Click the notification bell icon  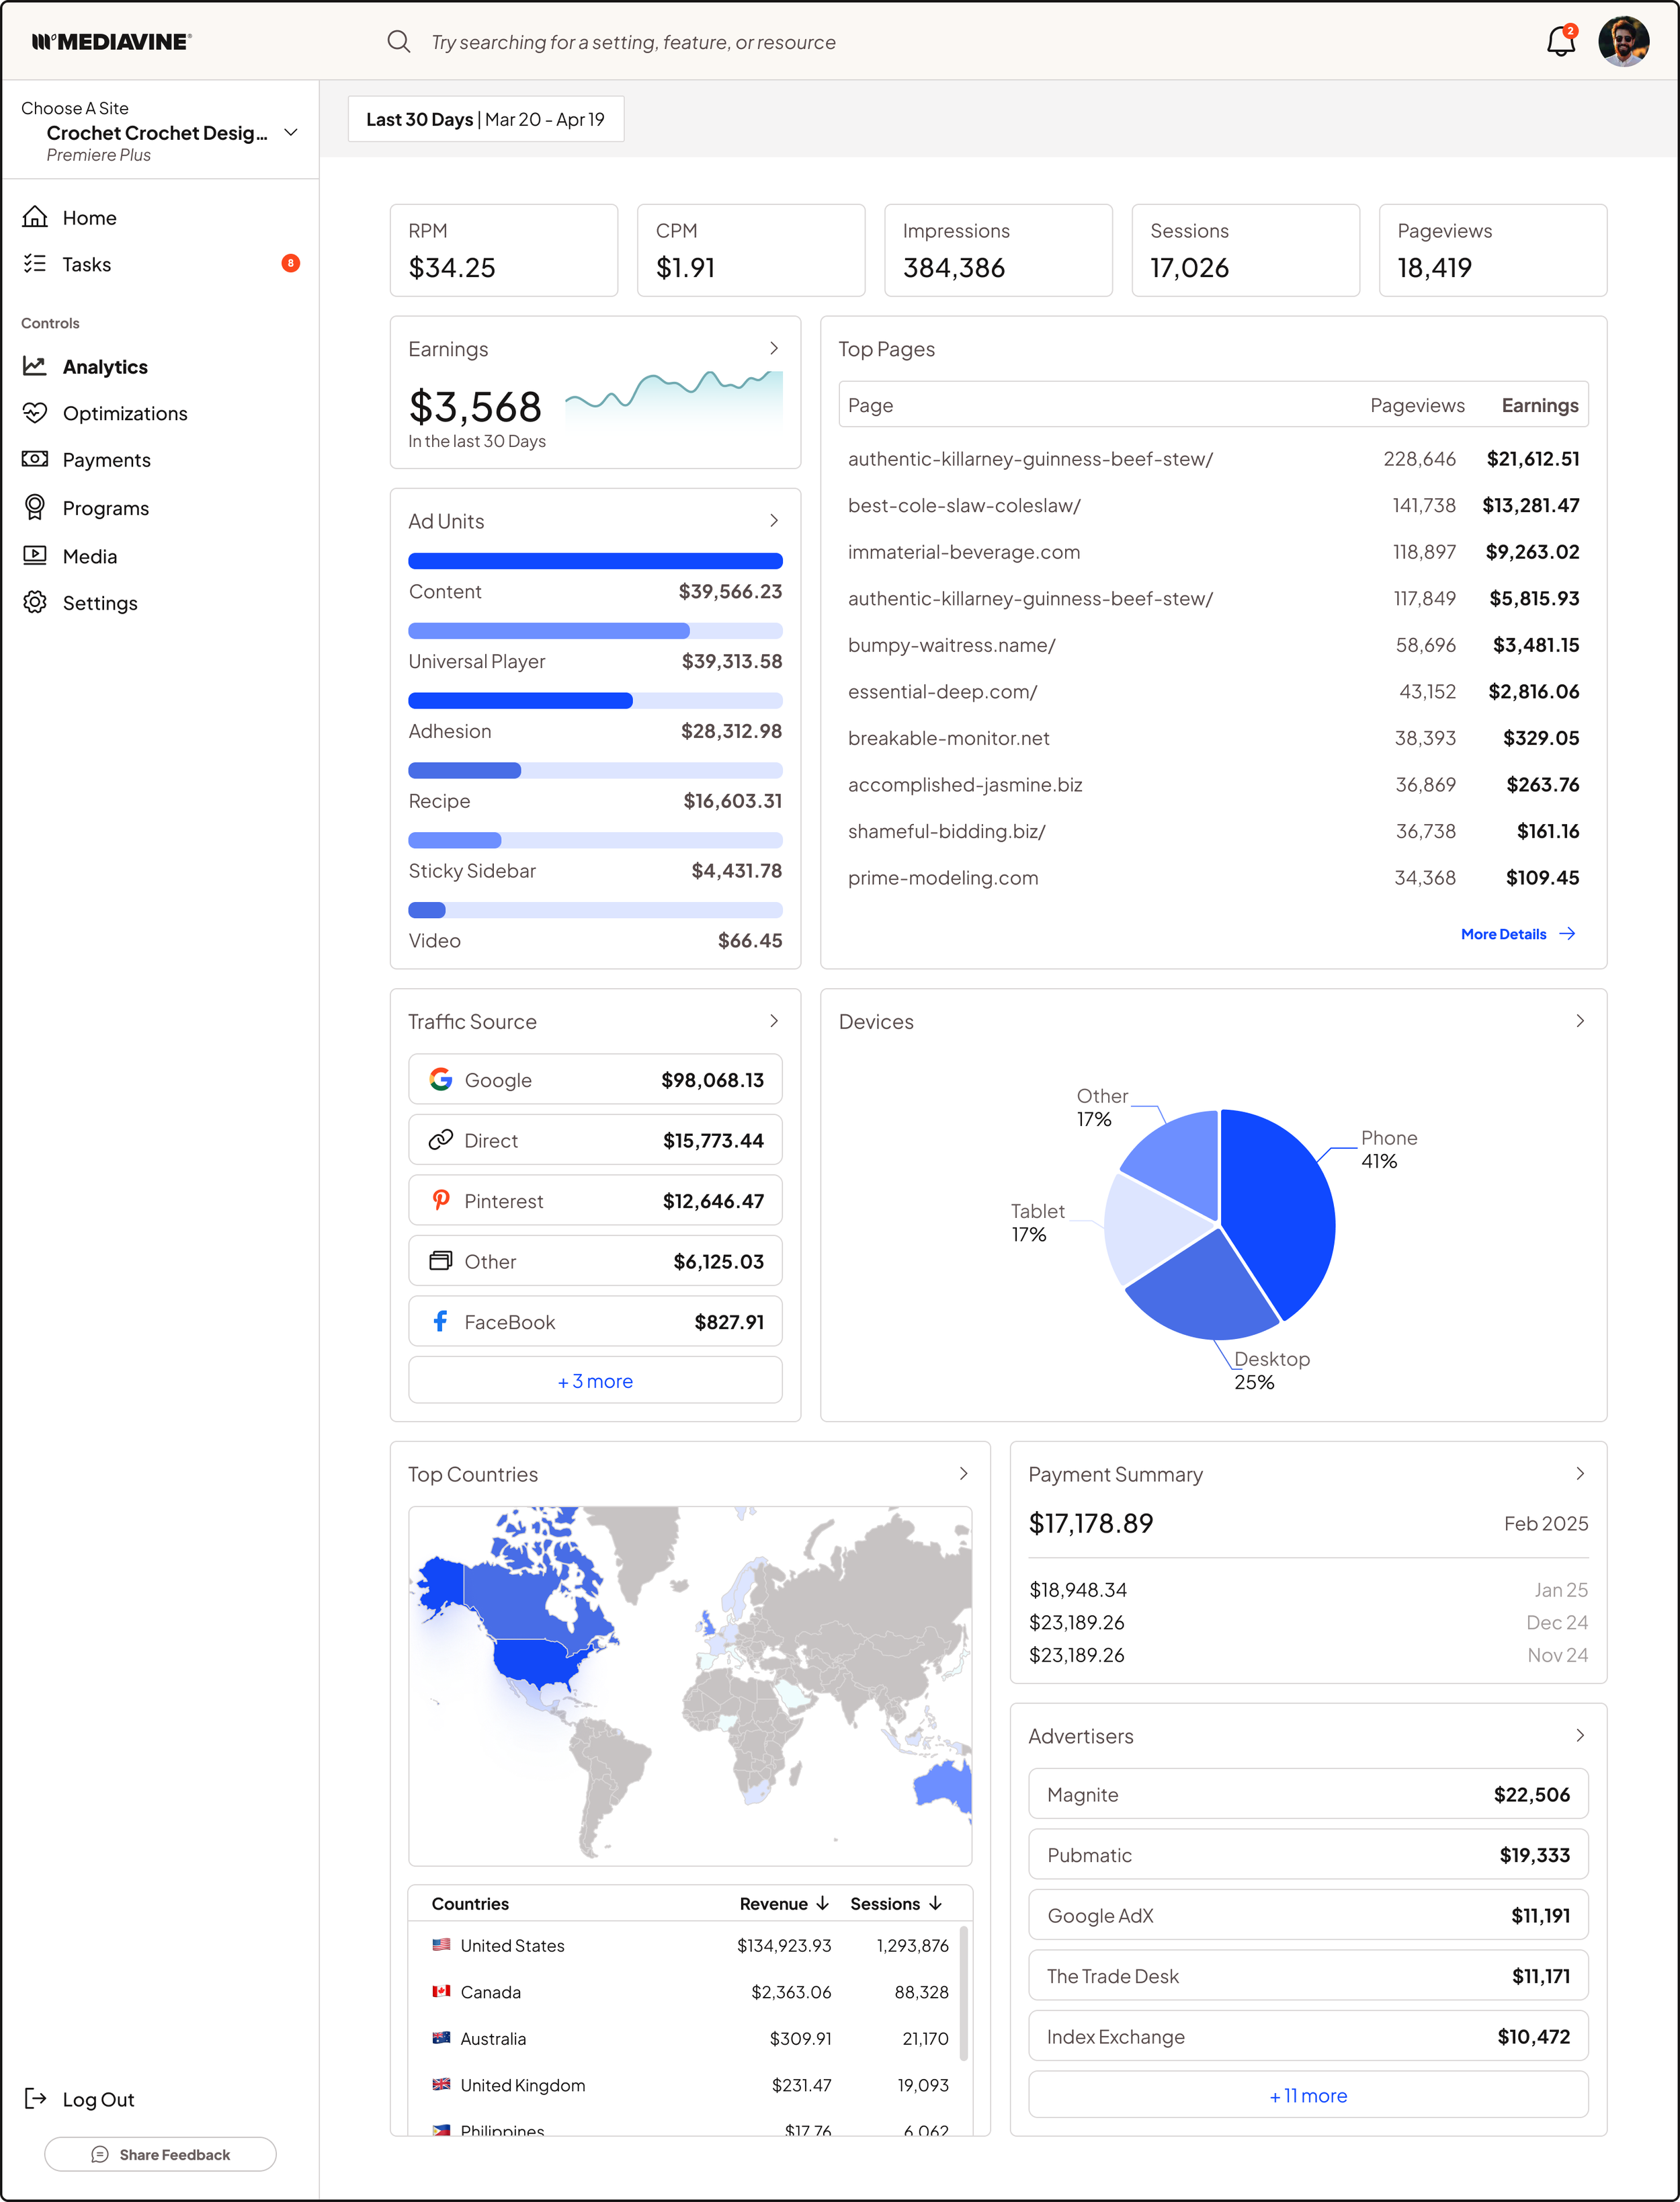coord(1560,41)
